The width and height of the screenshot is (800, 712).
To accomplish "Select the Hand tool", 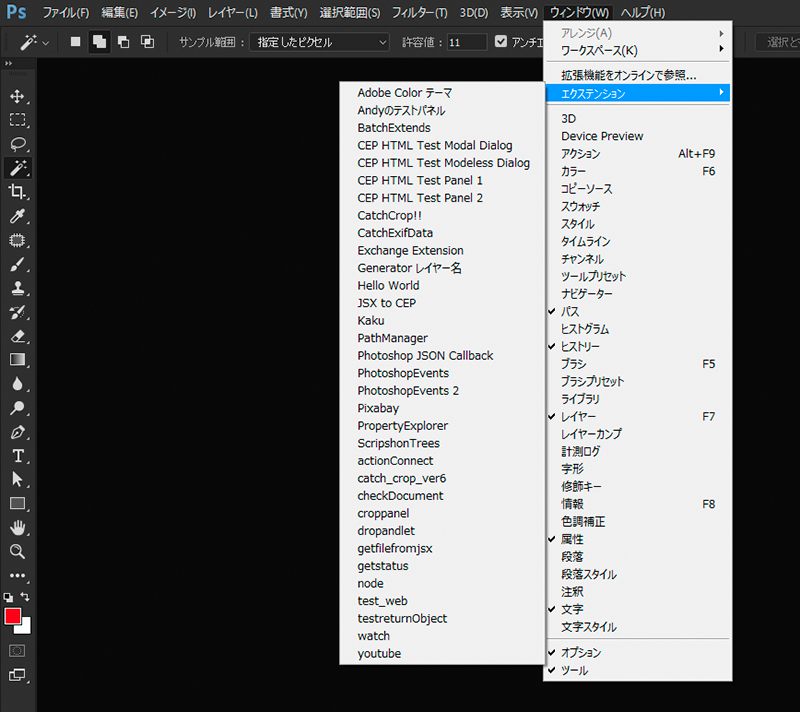I will coord(17,528).
